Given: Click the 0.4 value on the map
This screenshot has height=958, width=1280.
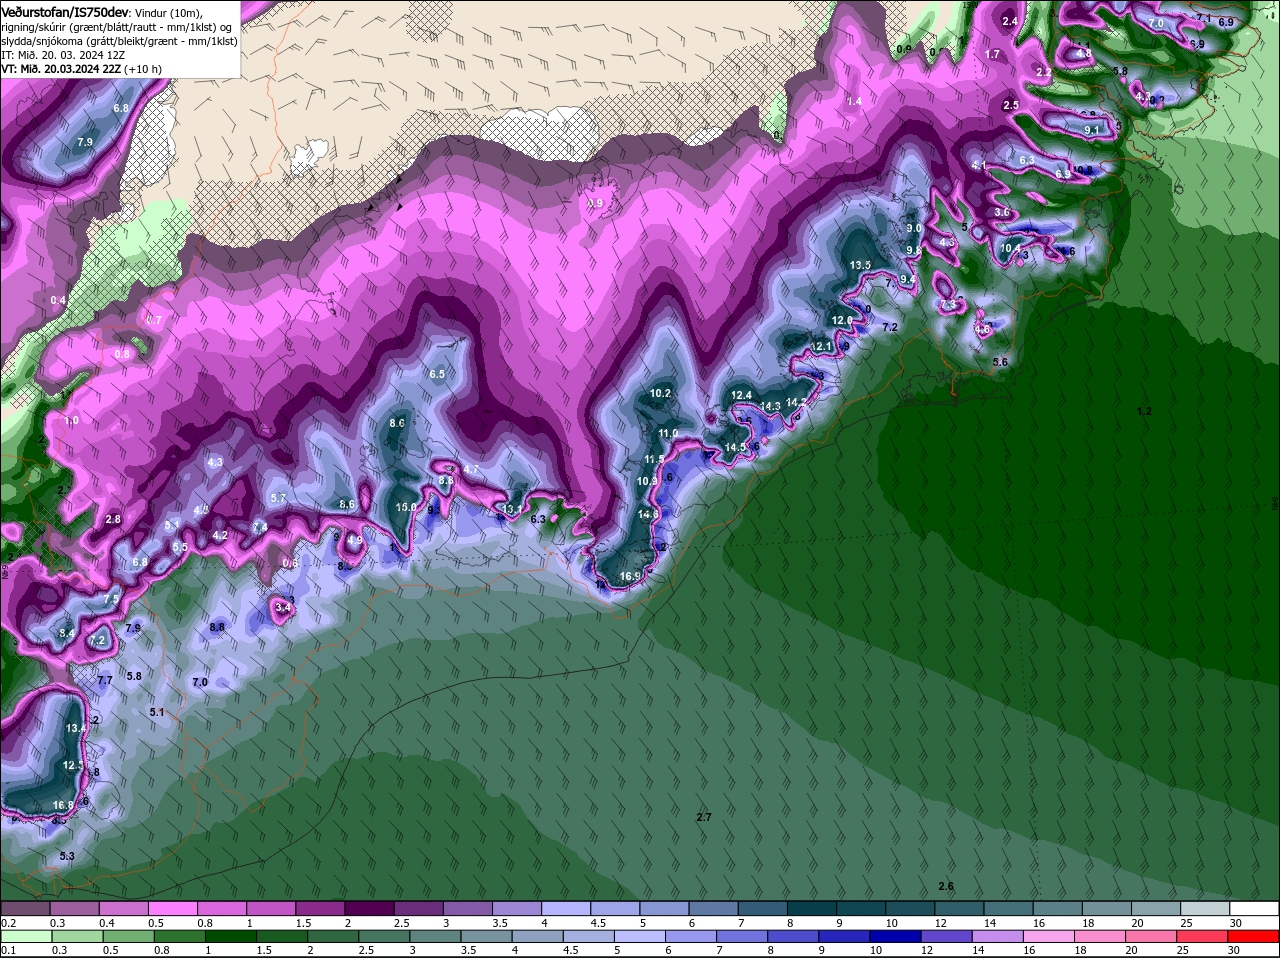Looking at the screenshot, I should (x=58, y=300).
